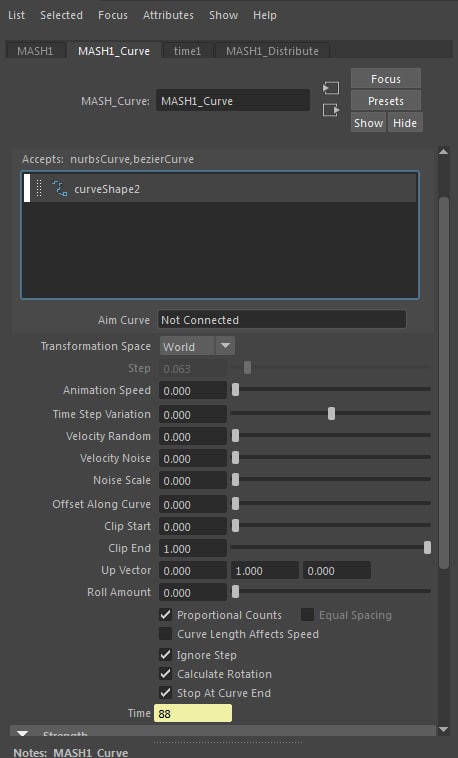Click the drag handle beside curveShape2
This screenshot has height=758, width=458.
(x=40, y=189)
